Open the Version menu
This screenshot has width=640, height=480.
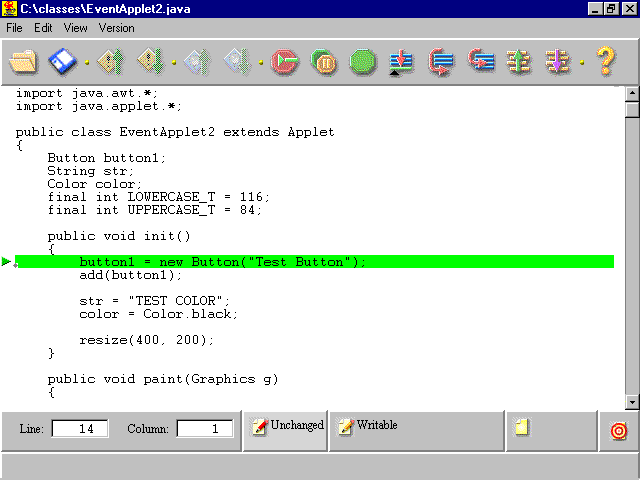pyautogui.click(x=116, y=28)
